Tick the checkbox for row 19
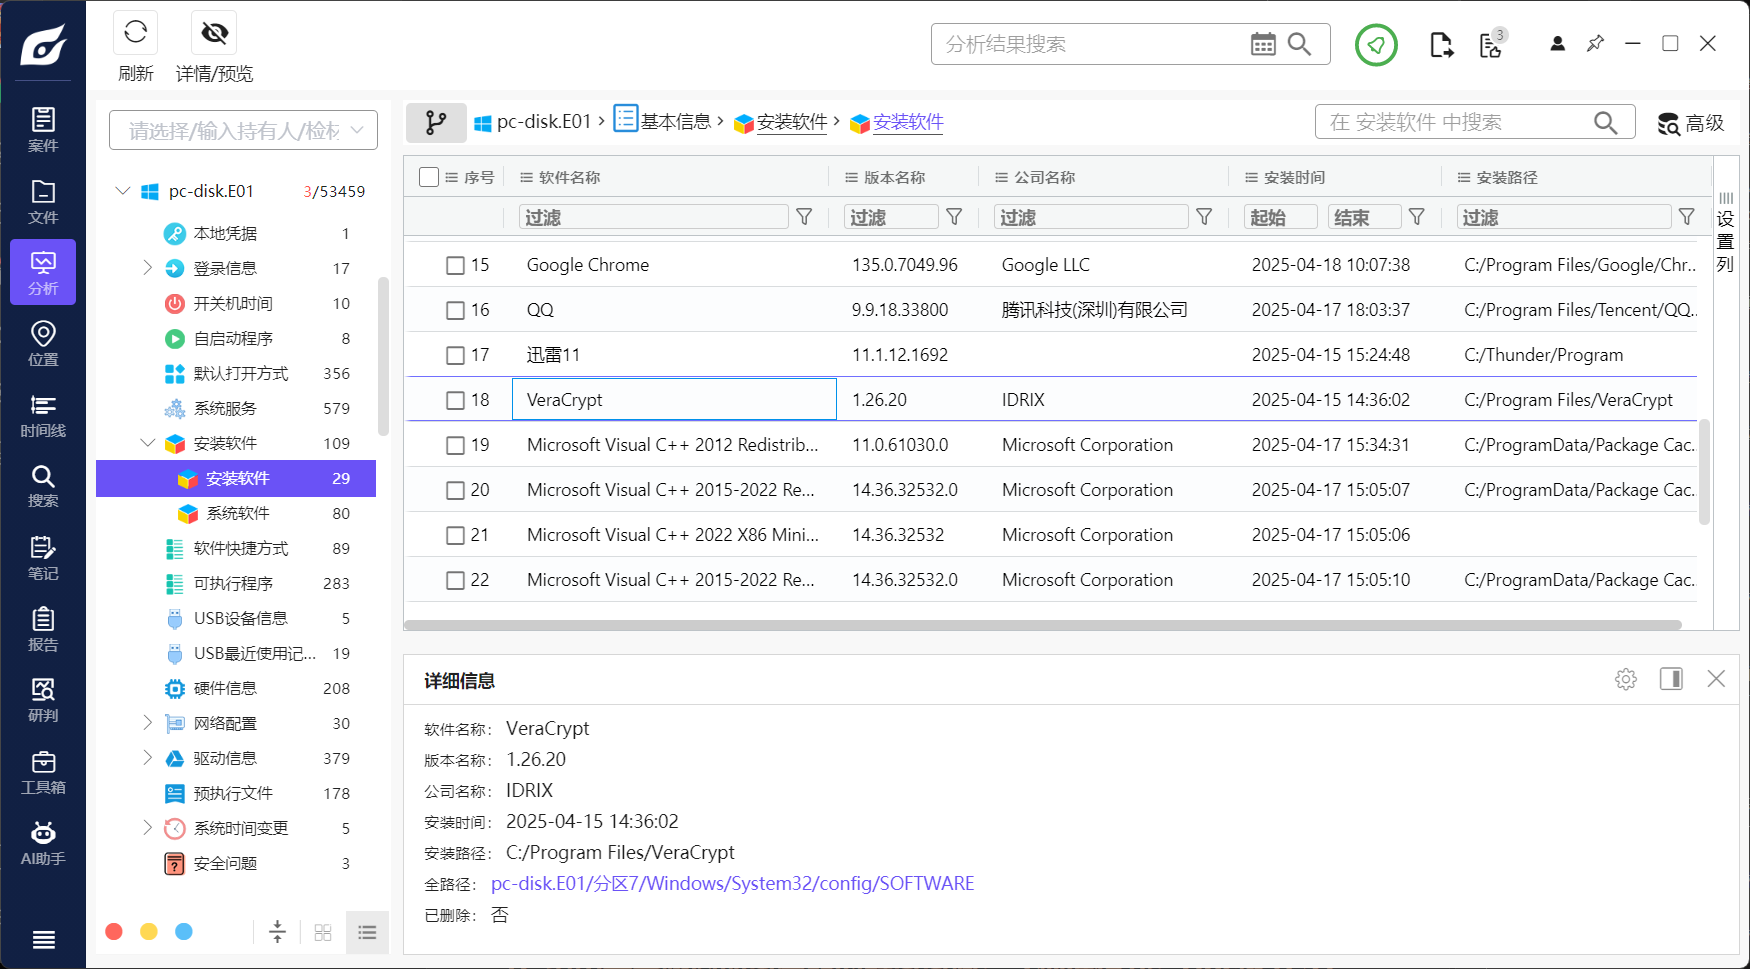Viewport: 1750px width, 969px height. 455,445
